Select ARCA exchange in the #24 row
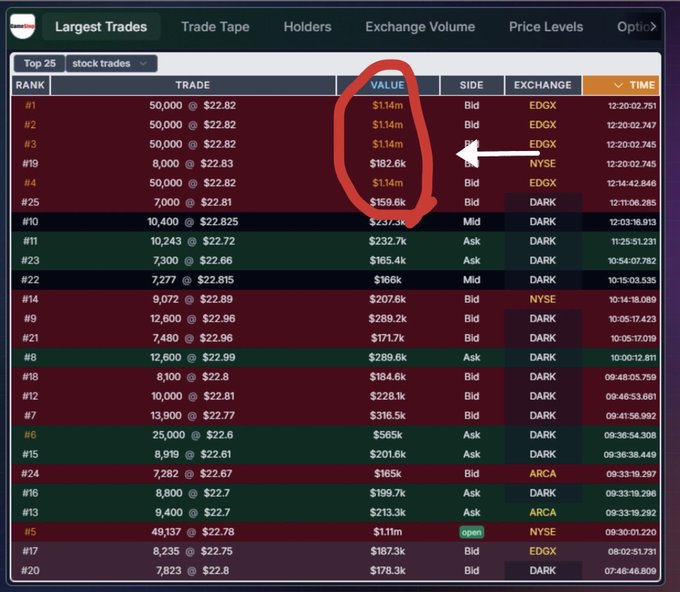This screenshot has width=680, height=592. click(543, 474)
